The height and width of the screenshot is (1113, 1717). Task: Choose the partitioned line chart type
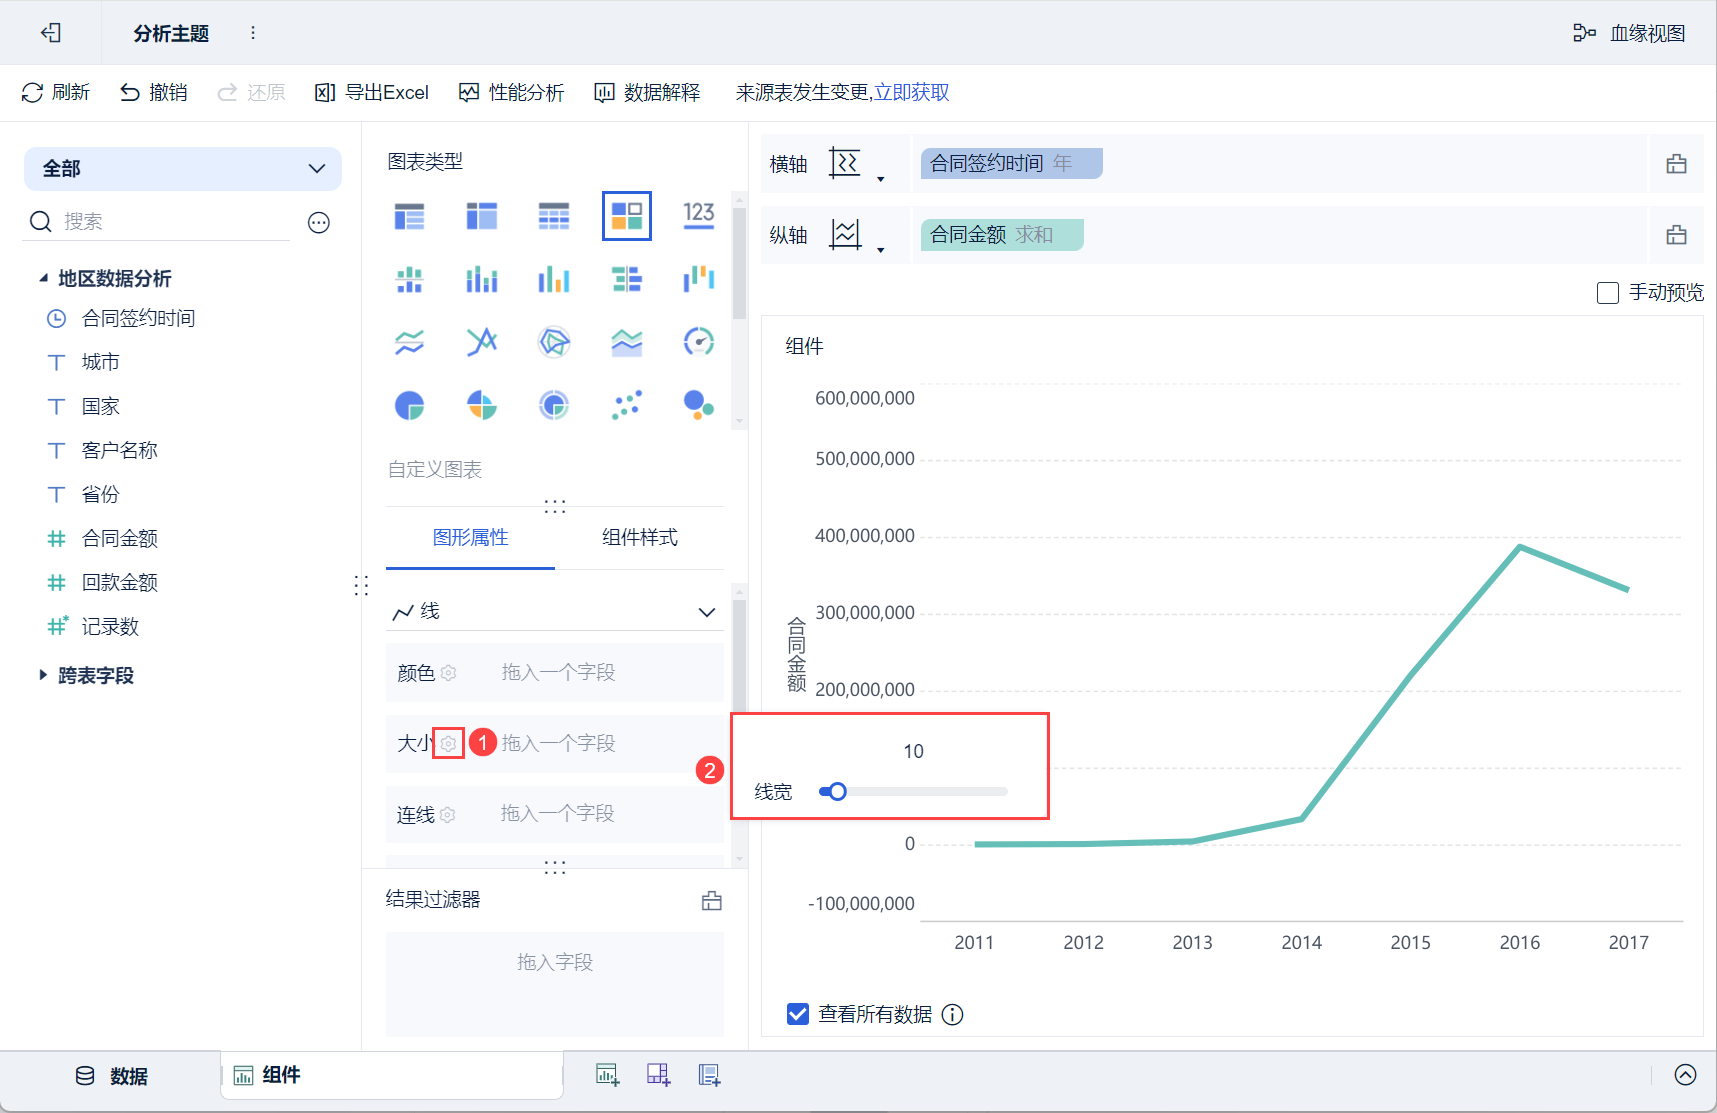tap(410, 342)
